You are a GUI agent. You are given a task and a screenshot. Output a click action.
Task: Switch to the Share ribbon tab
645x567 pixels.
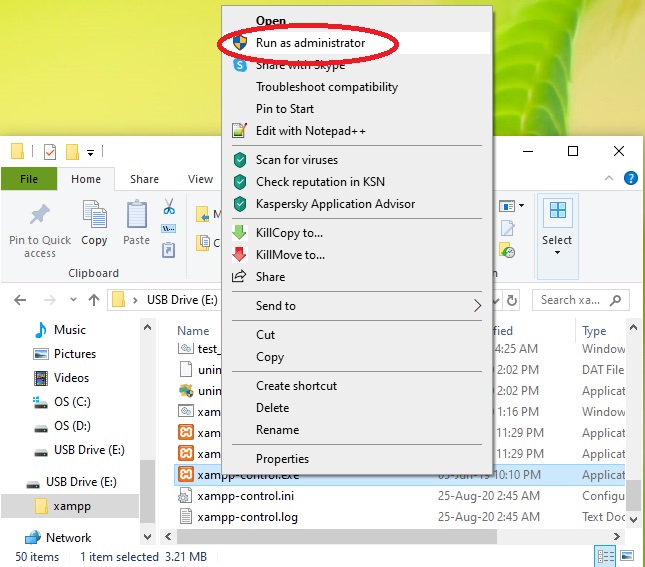(x=144, y=179)
